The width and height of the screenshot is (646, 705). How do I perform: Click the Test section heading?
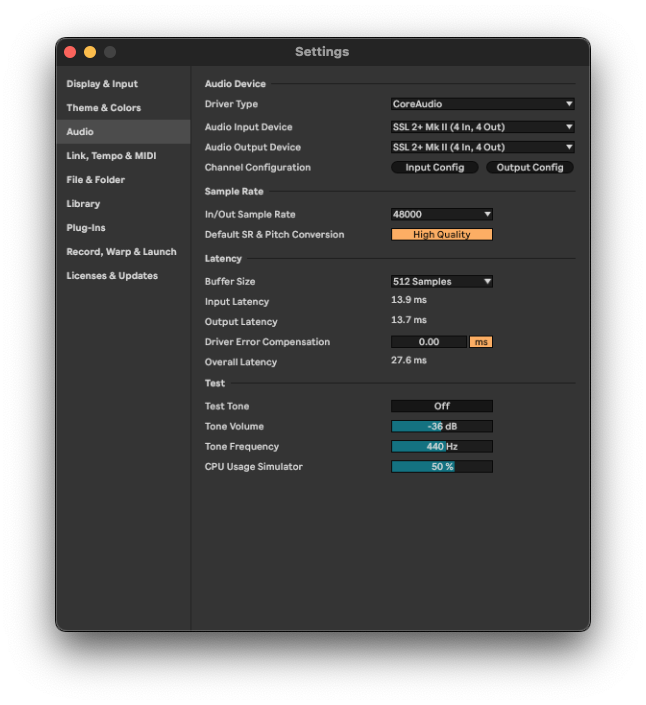coord(214,384)
